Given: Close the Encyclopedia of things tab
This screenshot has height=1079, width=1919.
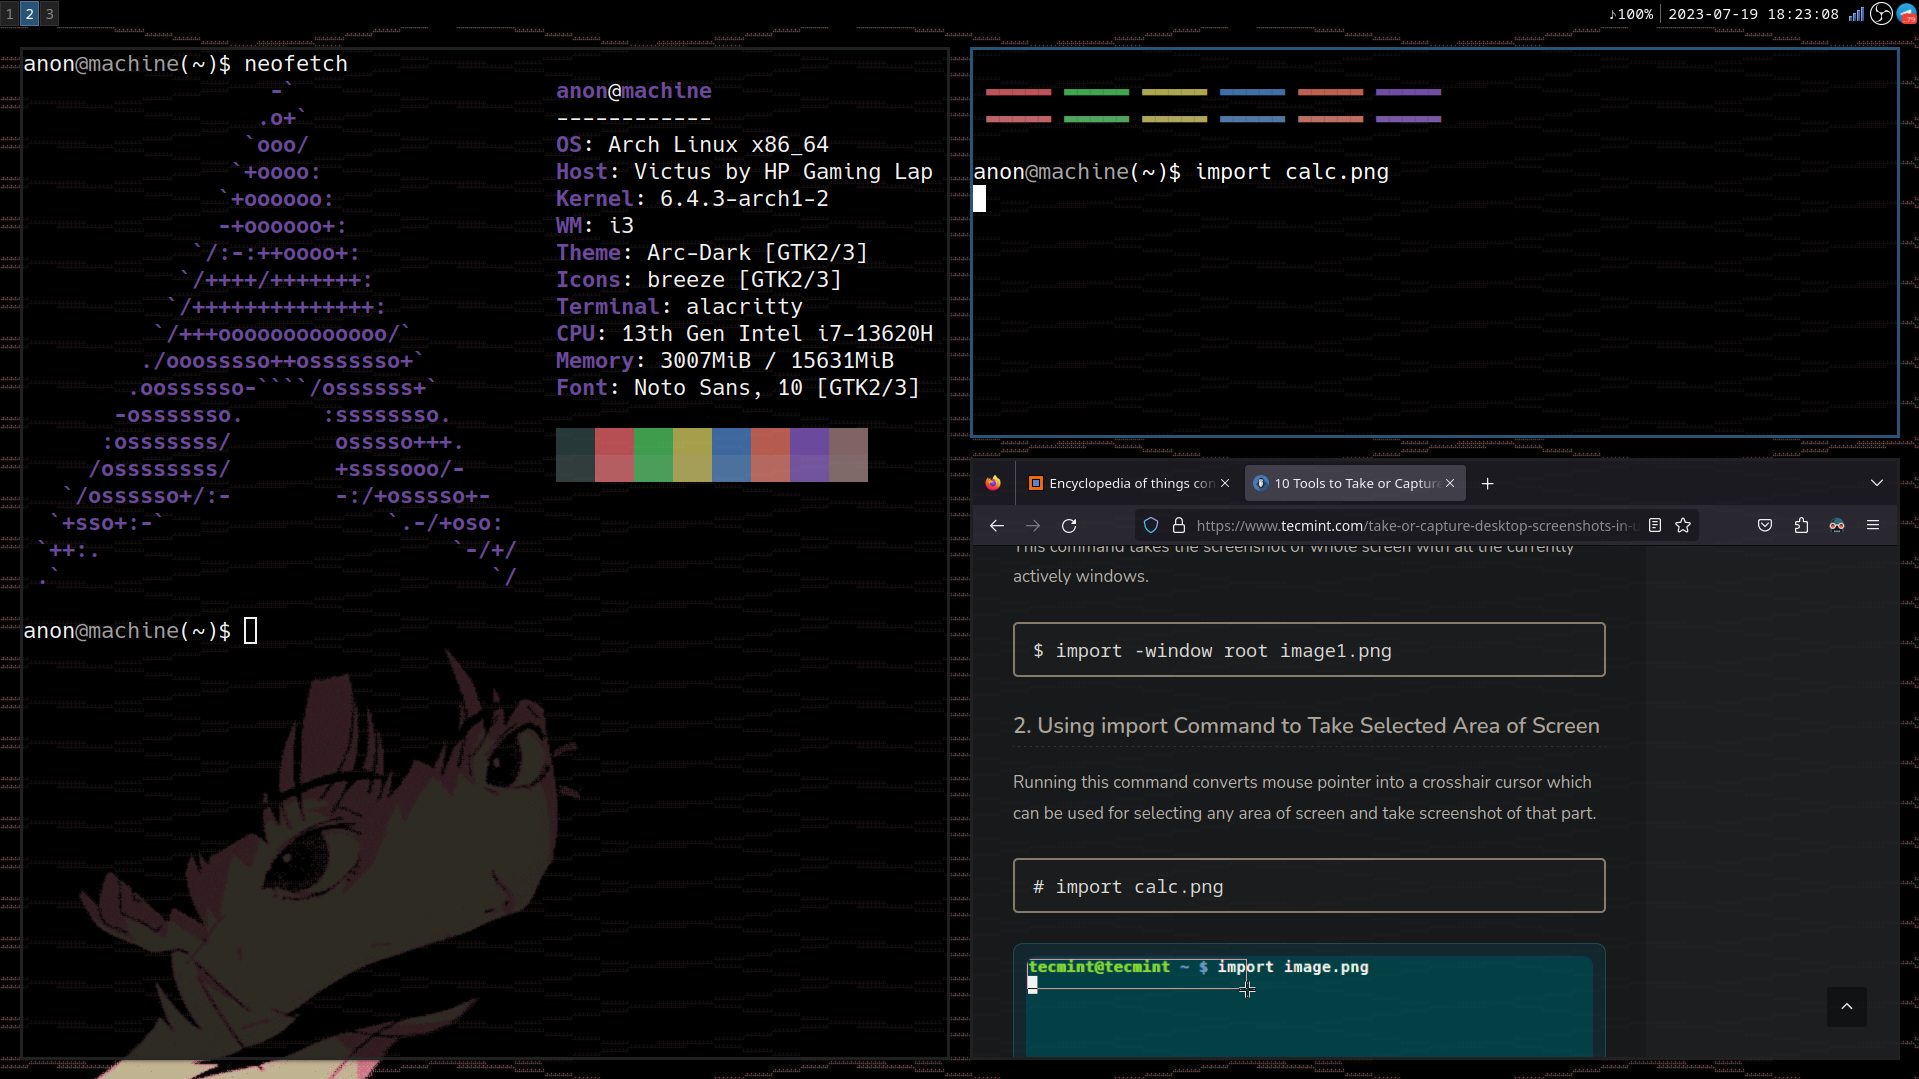Looking at the screenshot, I should coord(1225,483).
